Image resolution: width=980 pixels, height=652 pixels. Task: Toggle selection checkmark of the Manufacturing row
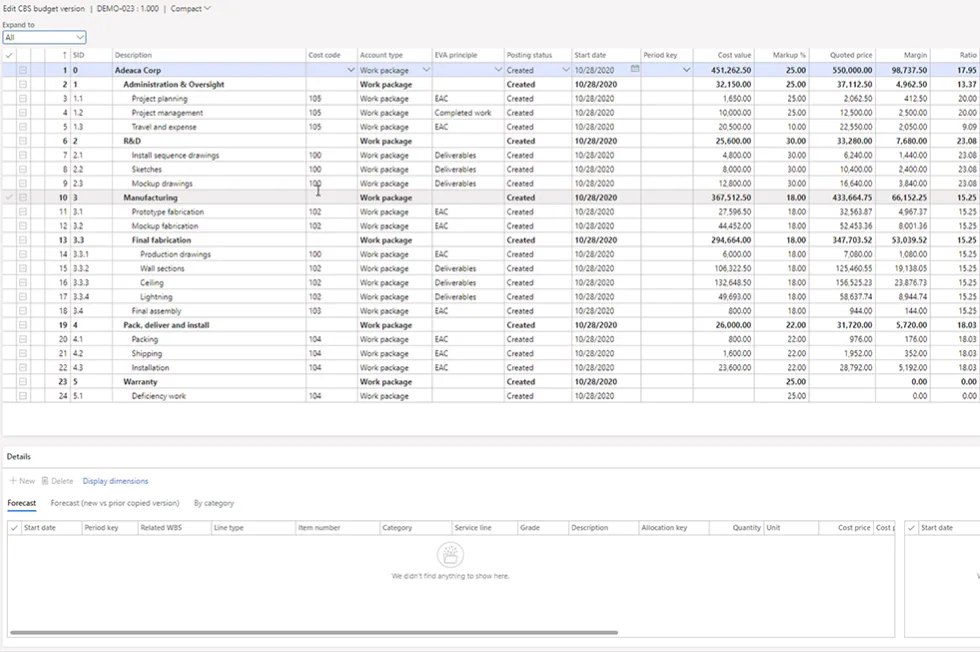9,198
